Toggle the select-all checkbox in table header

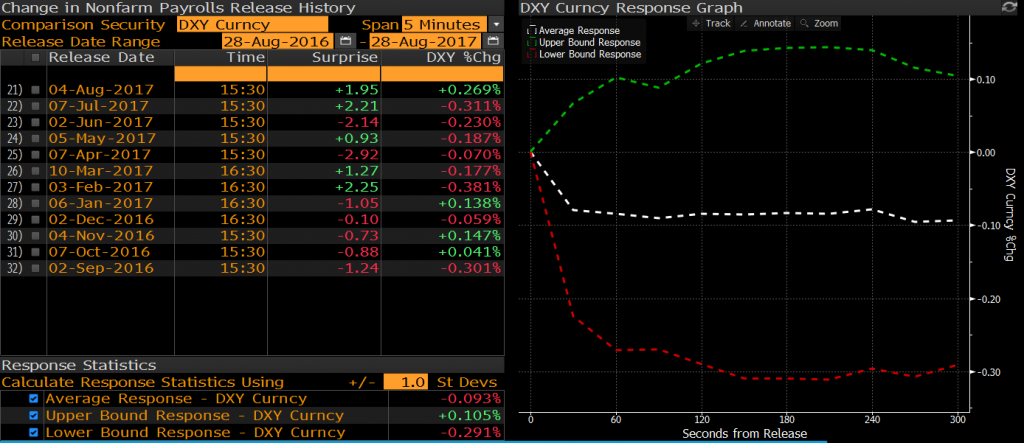point(35,57)
